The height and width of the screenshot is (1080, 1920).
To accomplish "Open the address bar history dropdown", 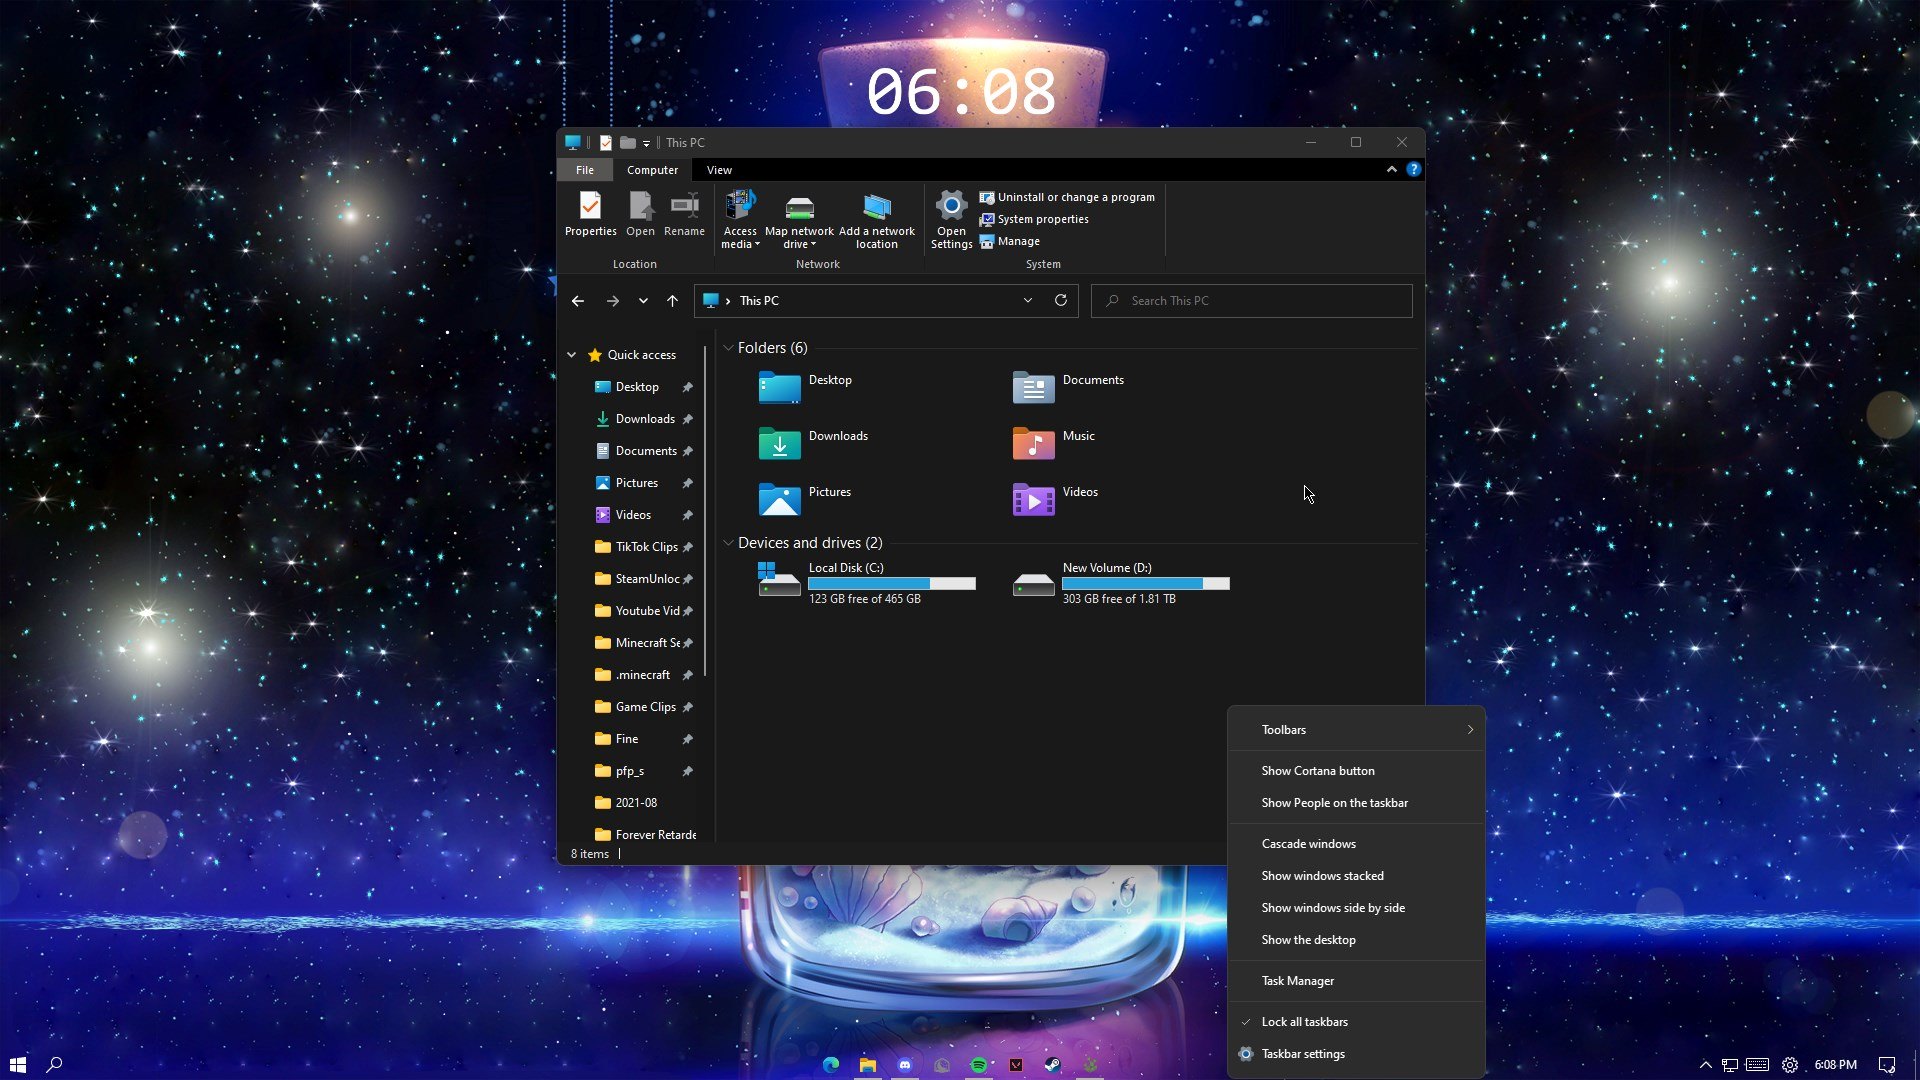I will [x=1027, y=300].
